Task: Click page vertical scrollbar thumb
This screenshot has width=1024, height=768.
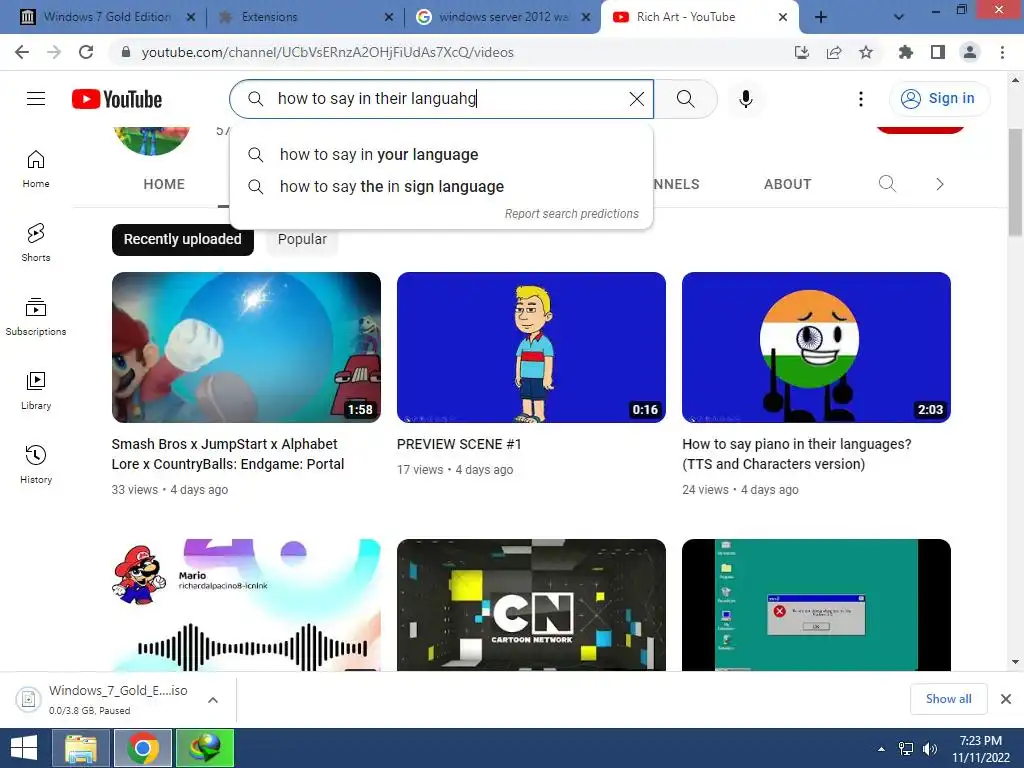Action: pos(1015,183)
